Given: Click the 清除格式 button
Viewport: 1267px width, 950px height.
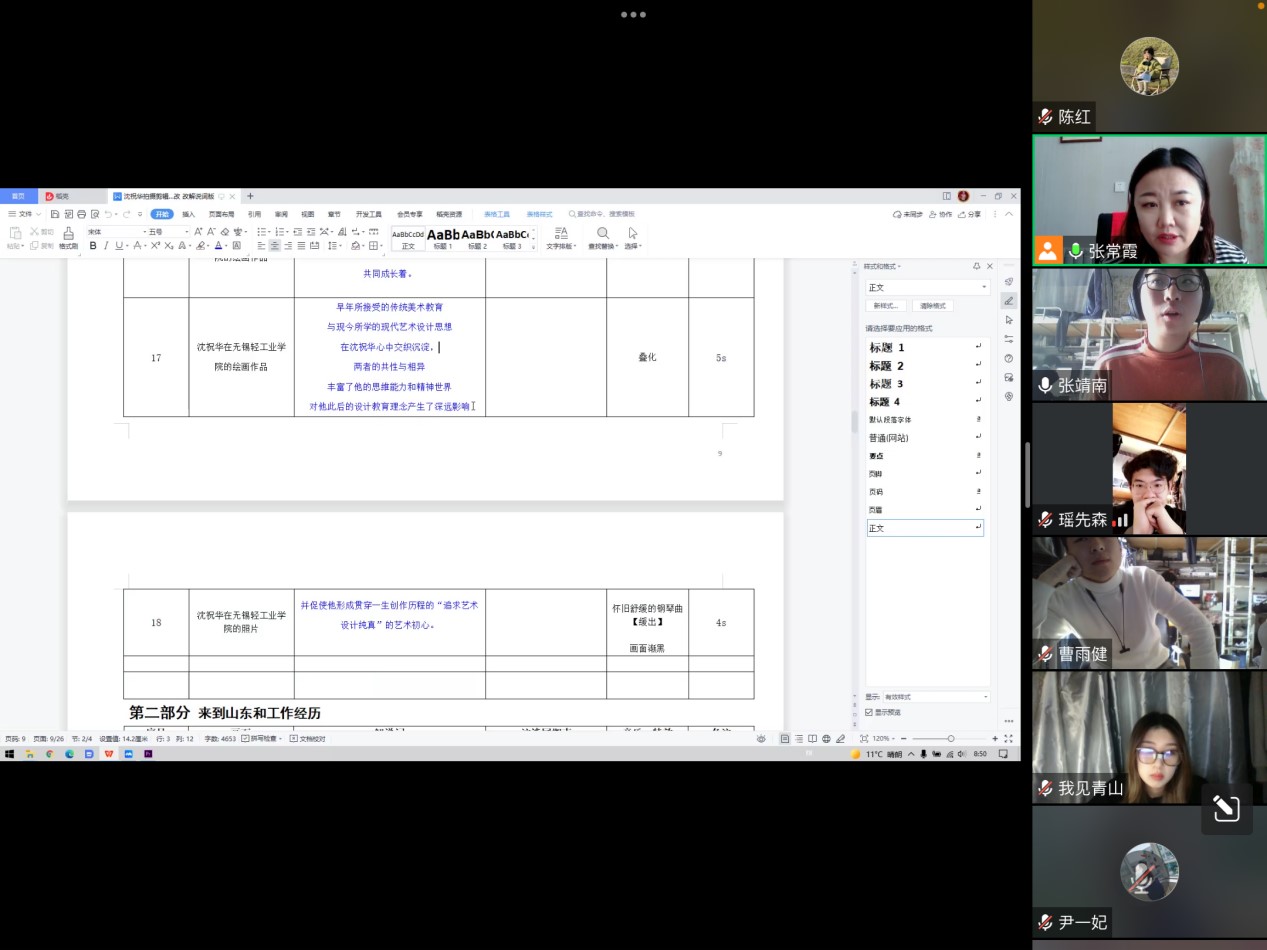Looking at the screenshot, I should click(x=931, y=306).
